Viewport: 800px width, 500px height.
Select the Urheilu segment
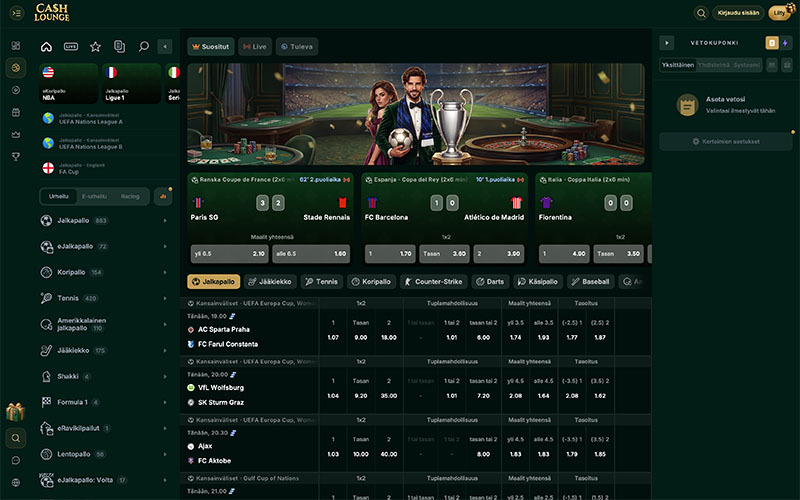point(59,196)
